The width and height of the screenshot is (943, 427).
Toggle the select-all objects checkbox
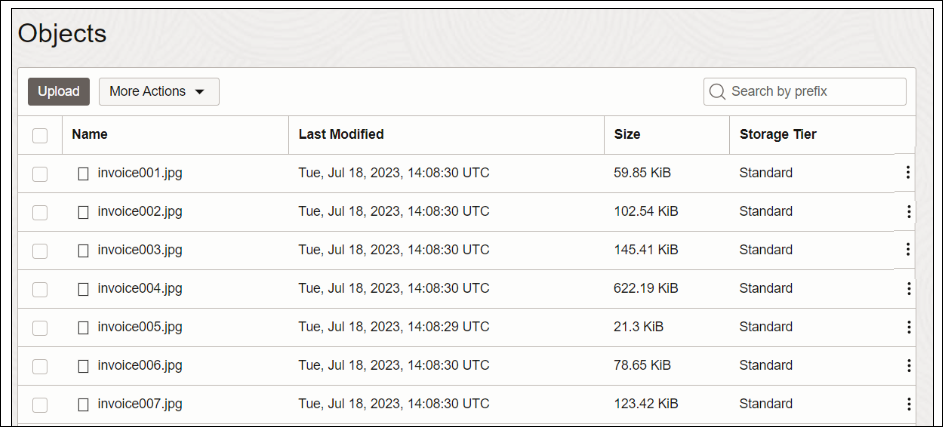40,135
